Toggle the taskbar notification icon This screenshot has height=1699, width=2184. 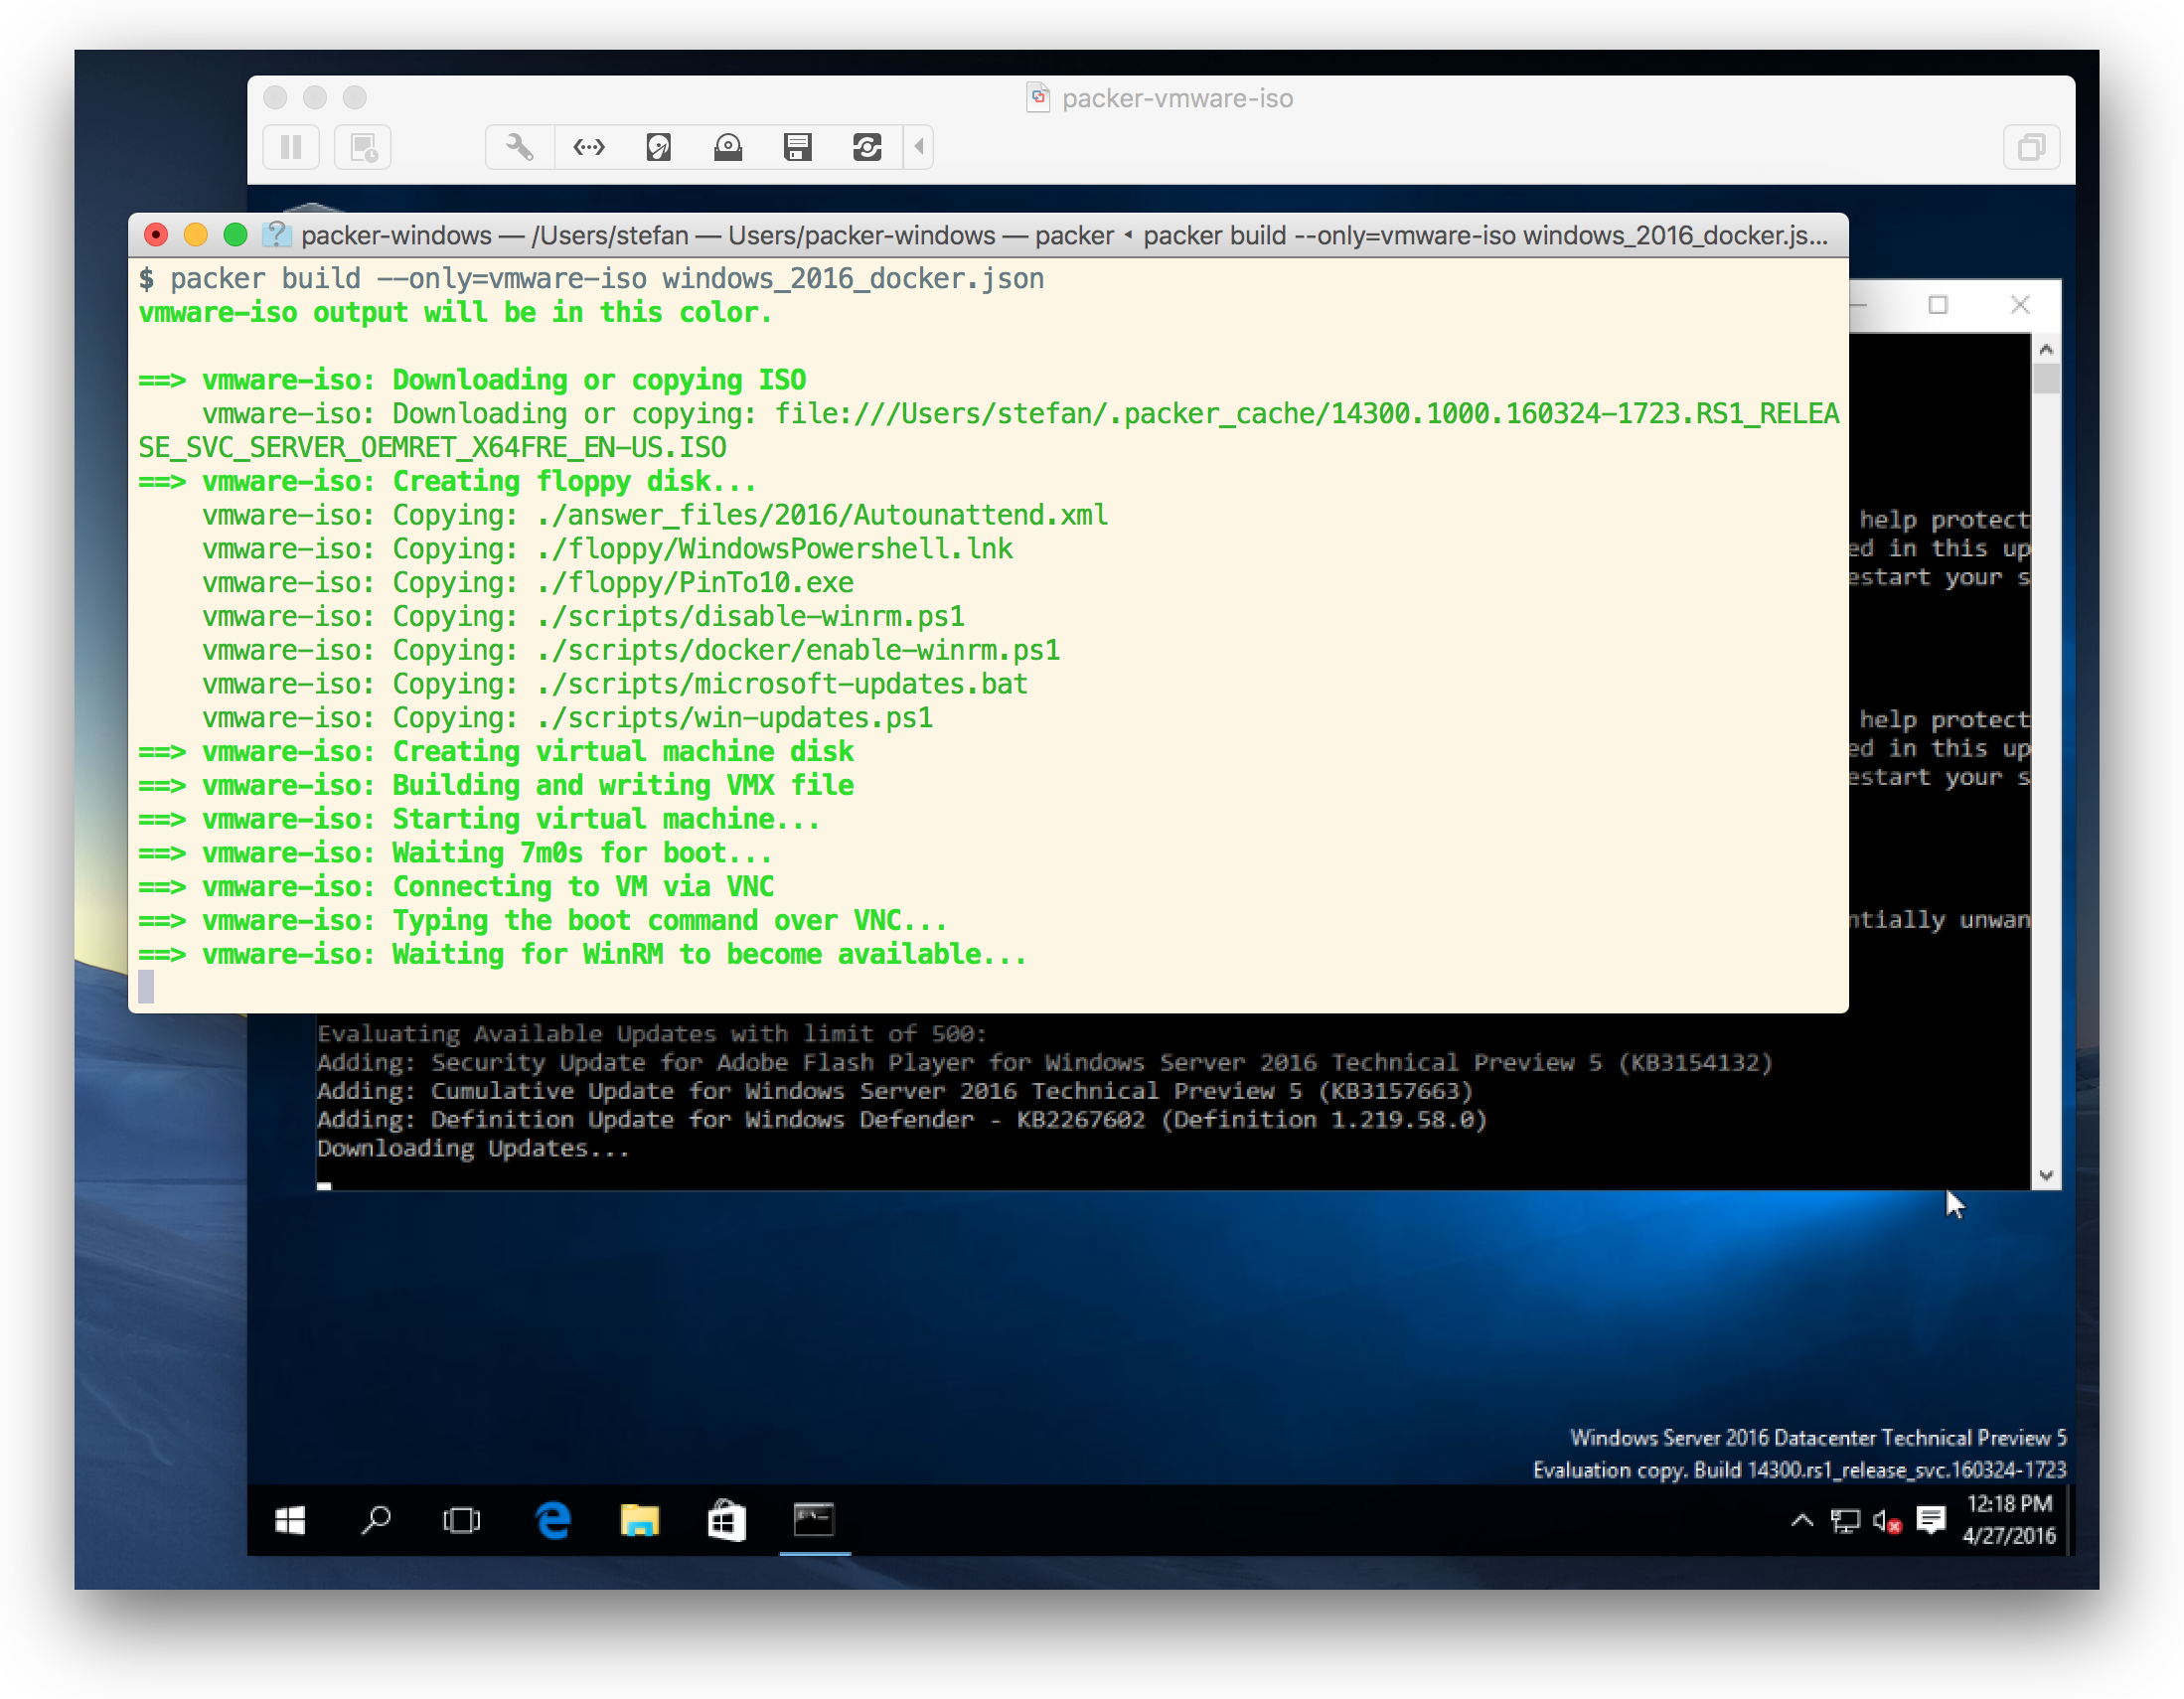click(x=1933, y=1520)
